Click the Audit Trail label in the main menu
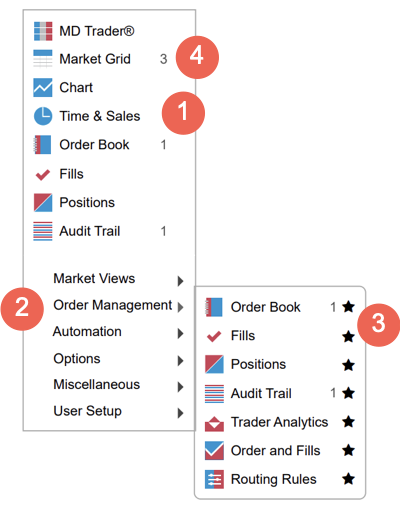This screenshot has width=400, height=523. (x=90, y=231)
